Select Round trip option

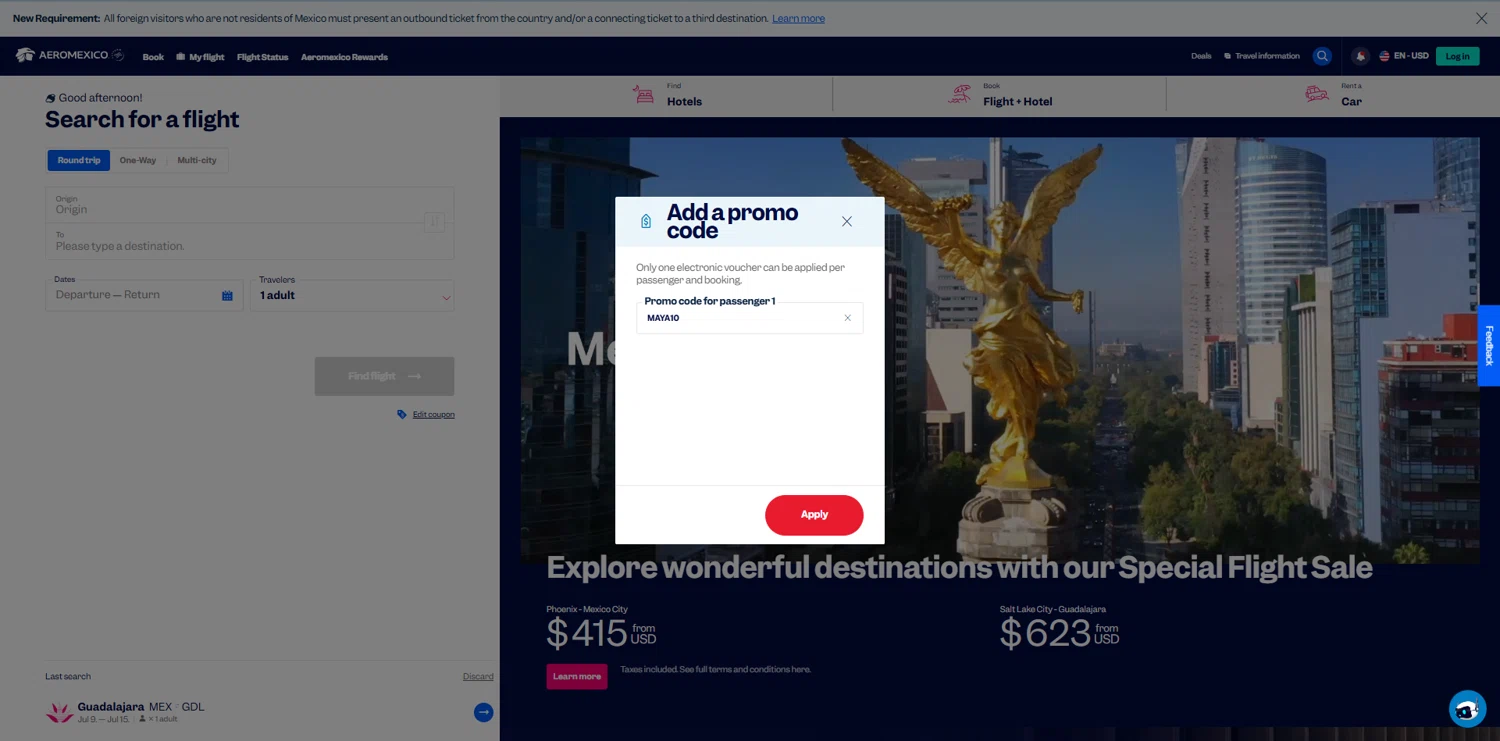79,160
